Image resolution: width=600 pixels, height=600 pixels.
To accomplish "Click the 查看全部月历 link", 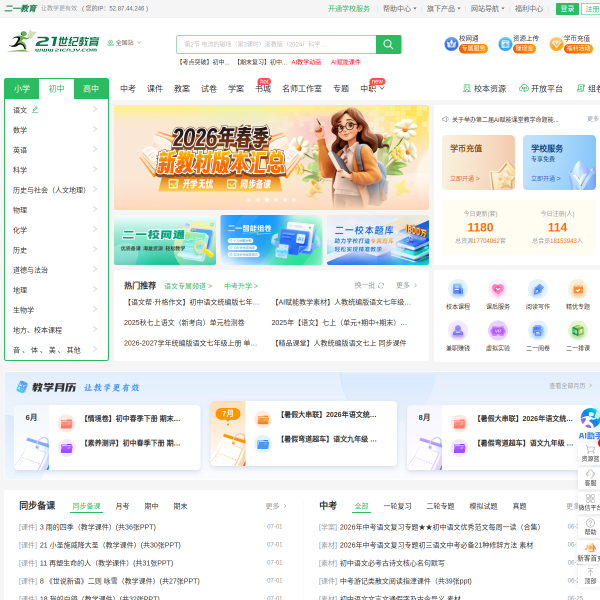I will [571, 386].
